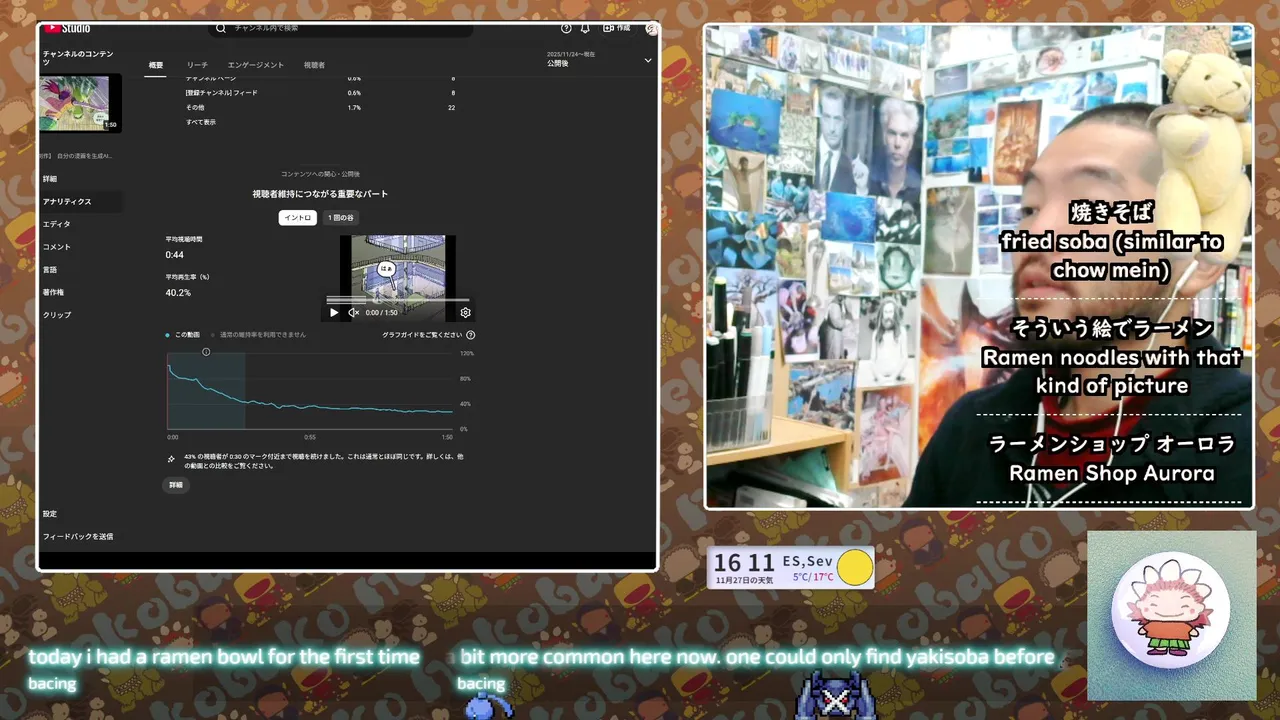The height and width of the screenshot is (720, 1280).
Task: Open preview player settings gear
Action: point(465,313)
